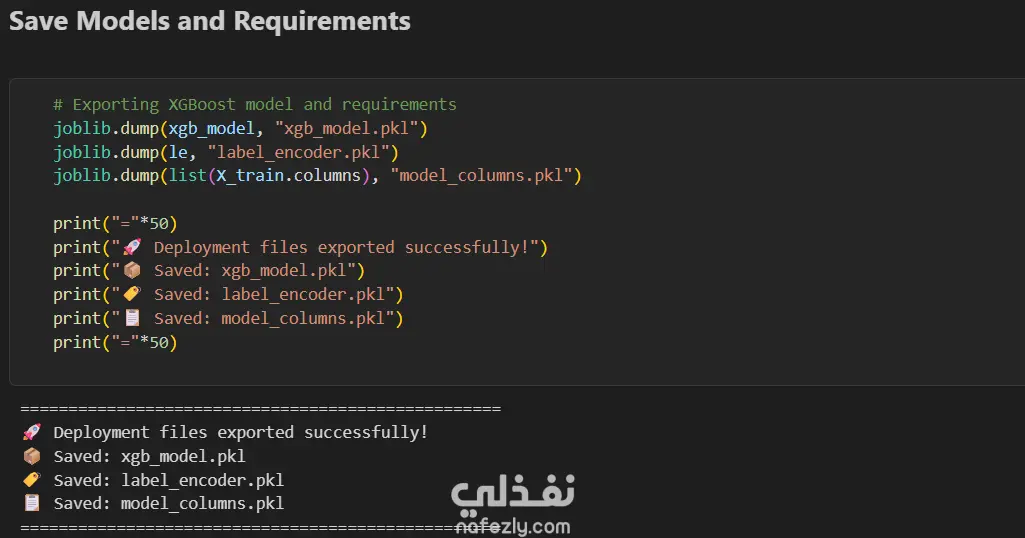Click the print line "Saved: label_encoder.pkl" in code
Image resolution: width=1025 pixels, height=538 pixels.
[x=228, y=295]
